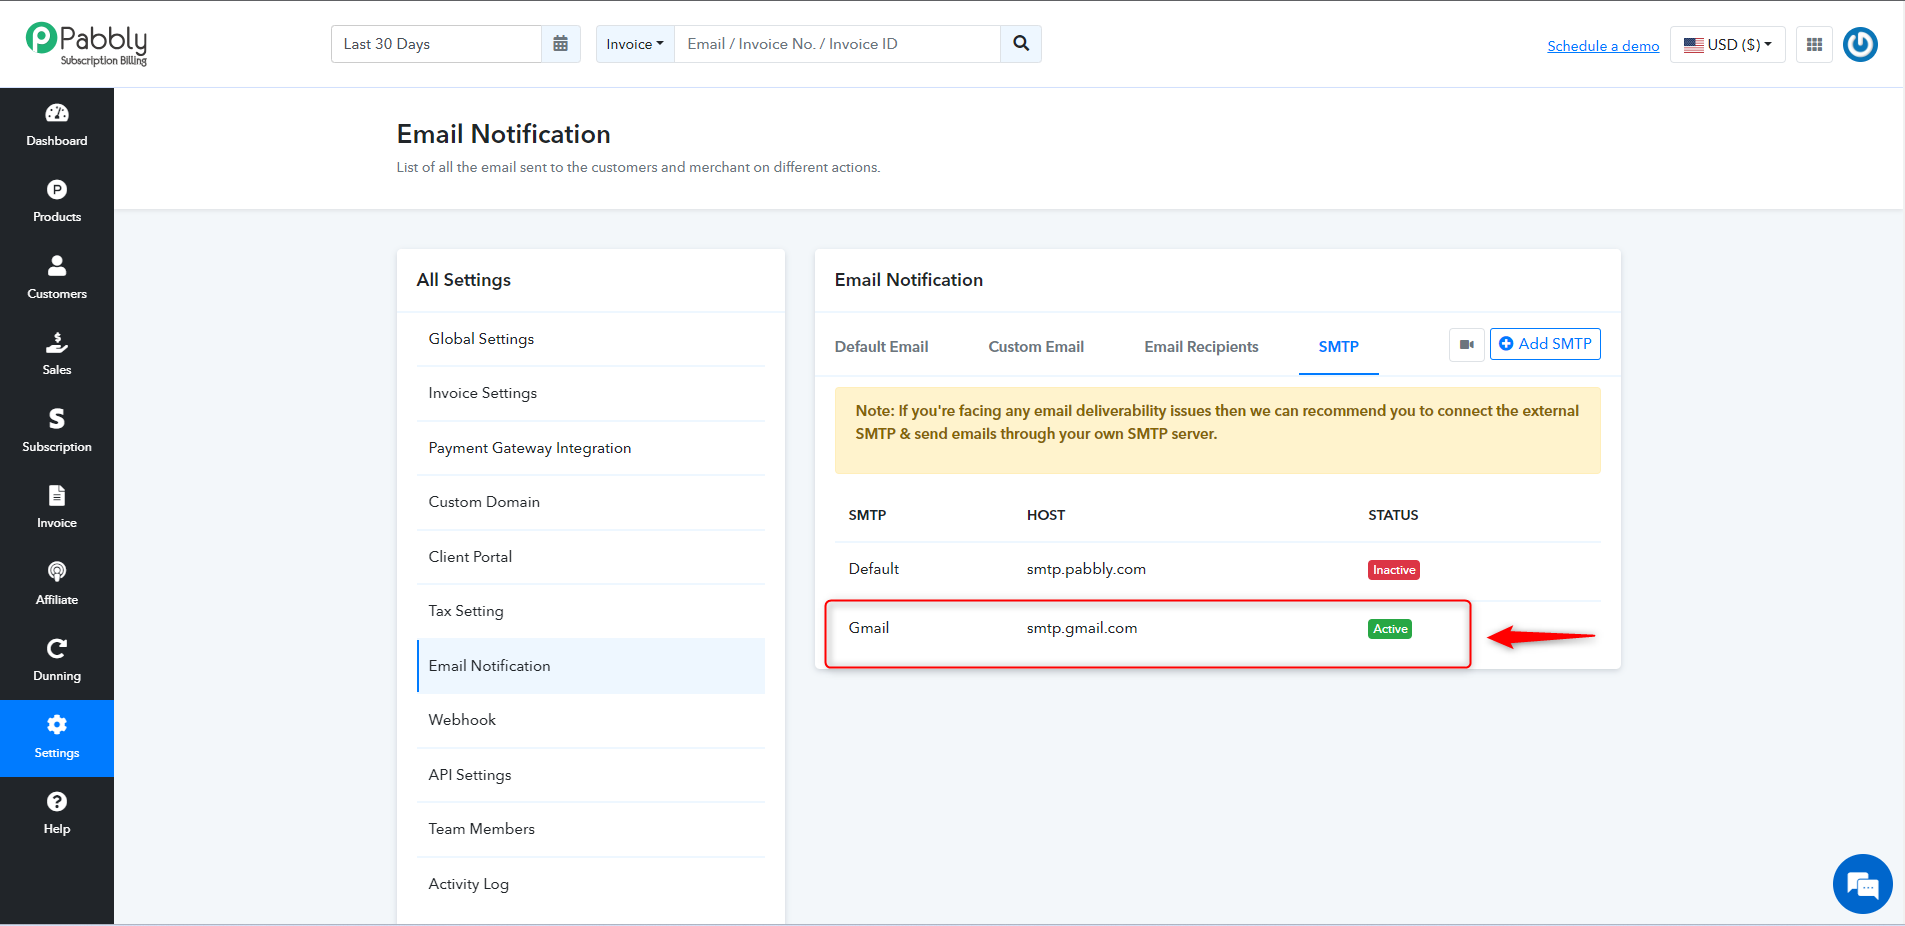Open the live chat bubble
Viewport: 1905px width, 926px height.
coord(1862,884)
